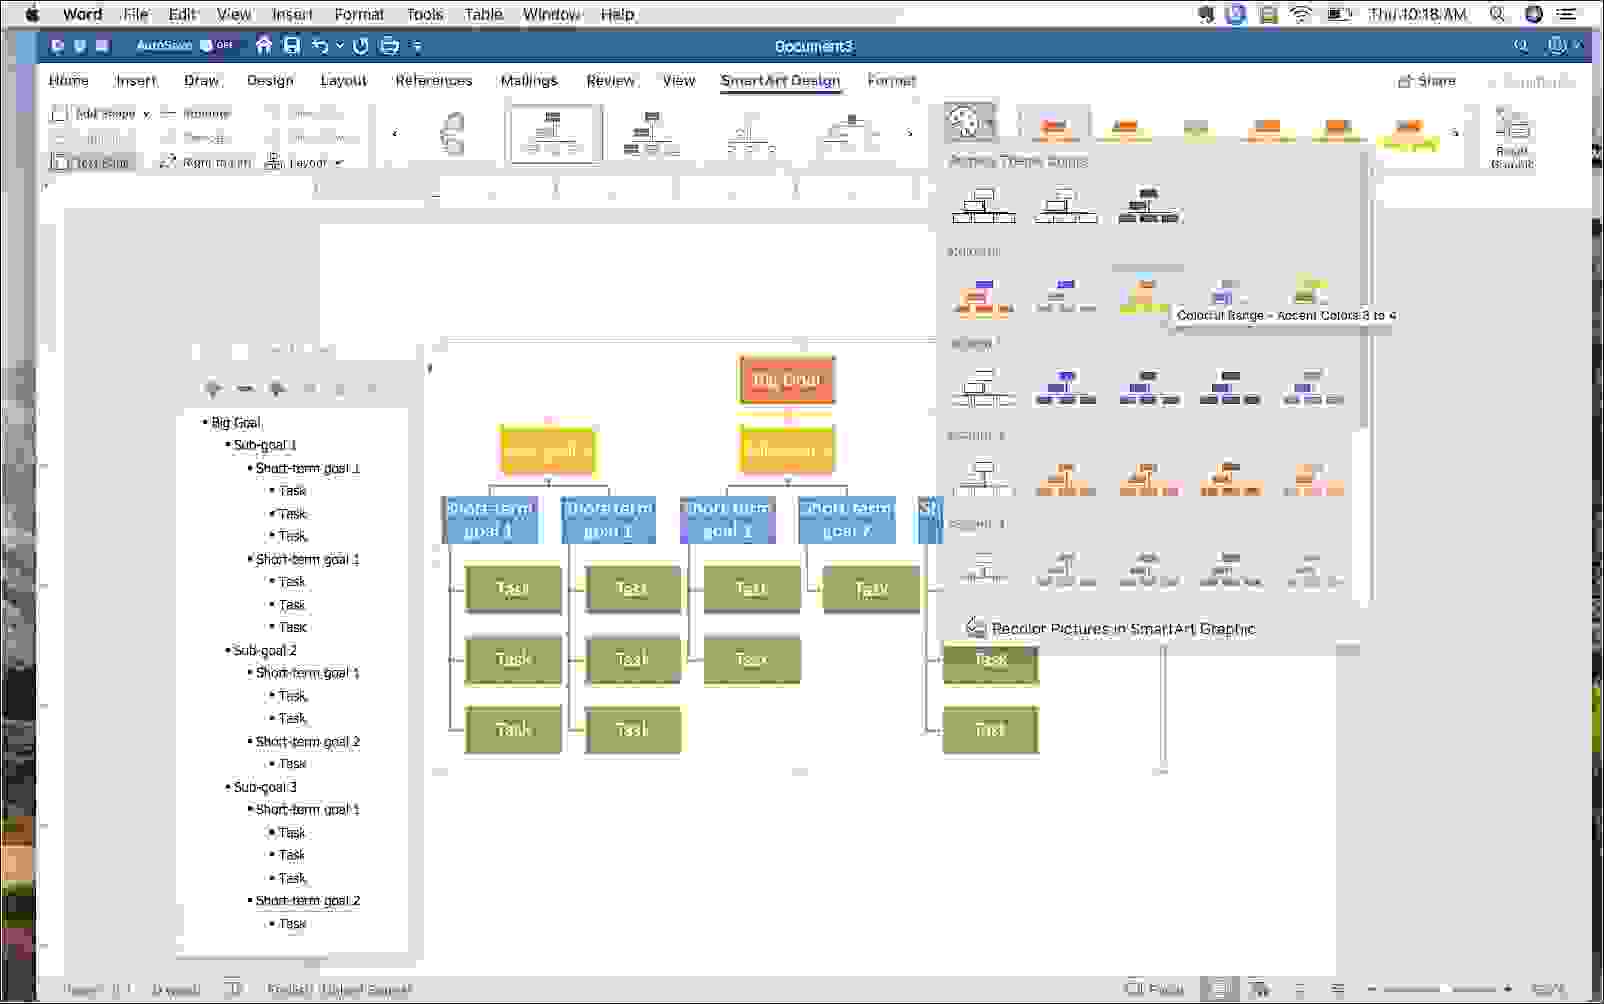Click the Undo arrow icon
The image size is (1604, 1004).
pos(319,46)
